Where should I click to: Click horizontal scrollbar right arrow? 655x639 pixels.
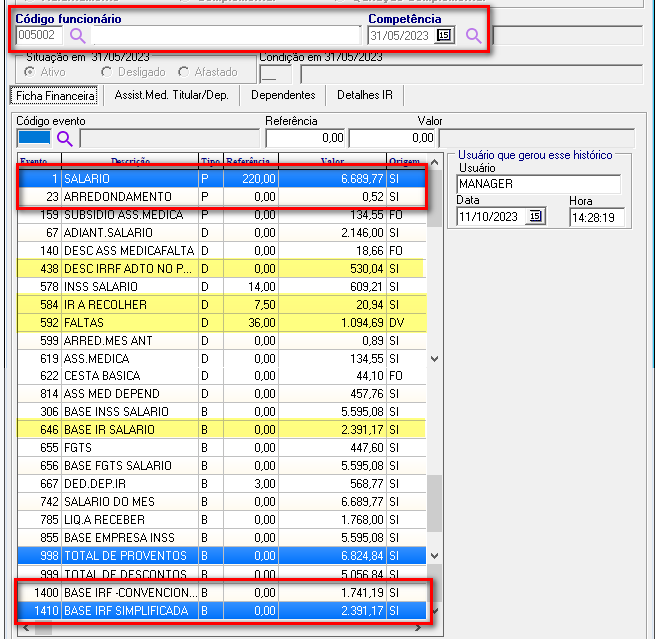tap(418, 628)
